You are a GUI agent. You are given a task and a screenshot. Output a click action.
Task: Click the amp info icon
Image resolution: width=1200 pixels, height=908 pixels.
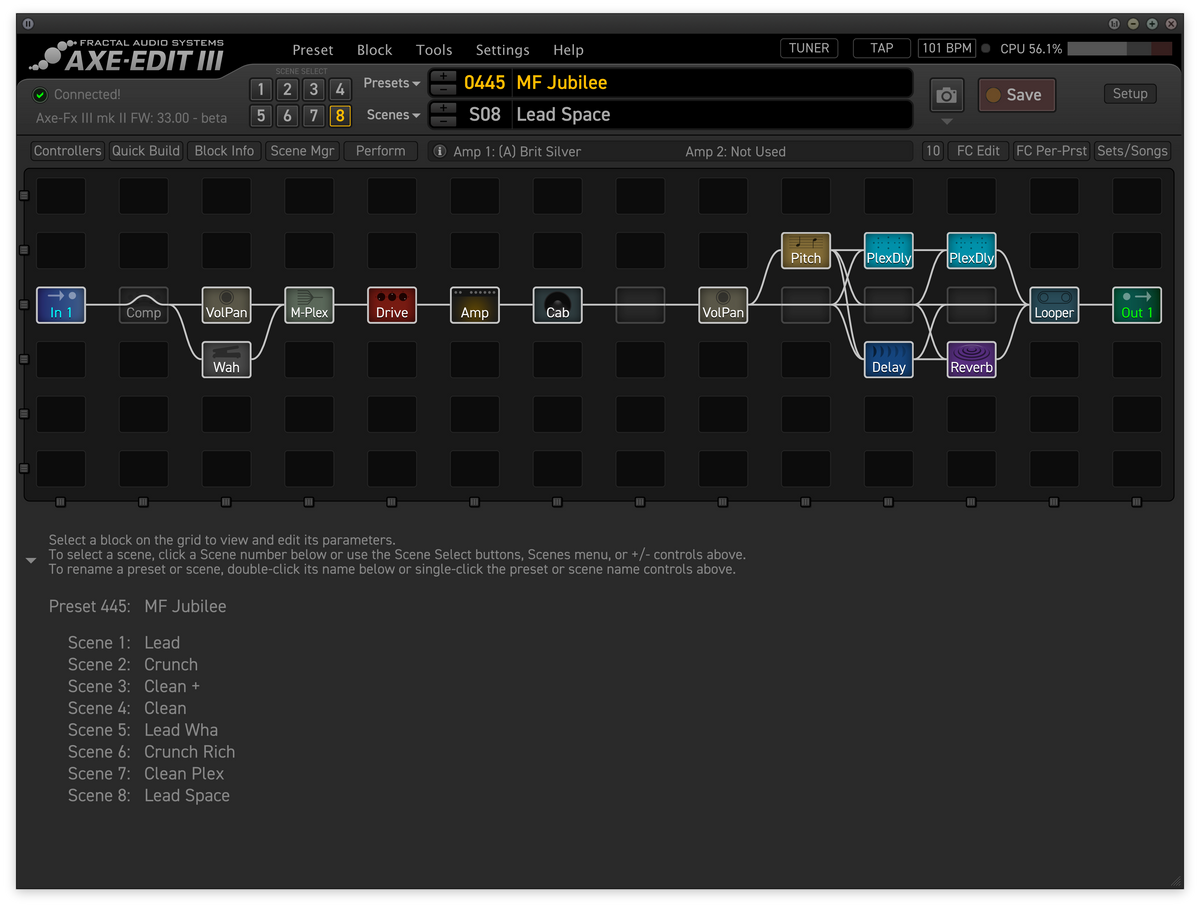click(x=439, y=151)
